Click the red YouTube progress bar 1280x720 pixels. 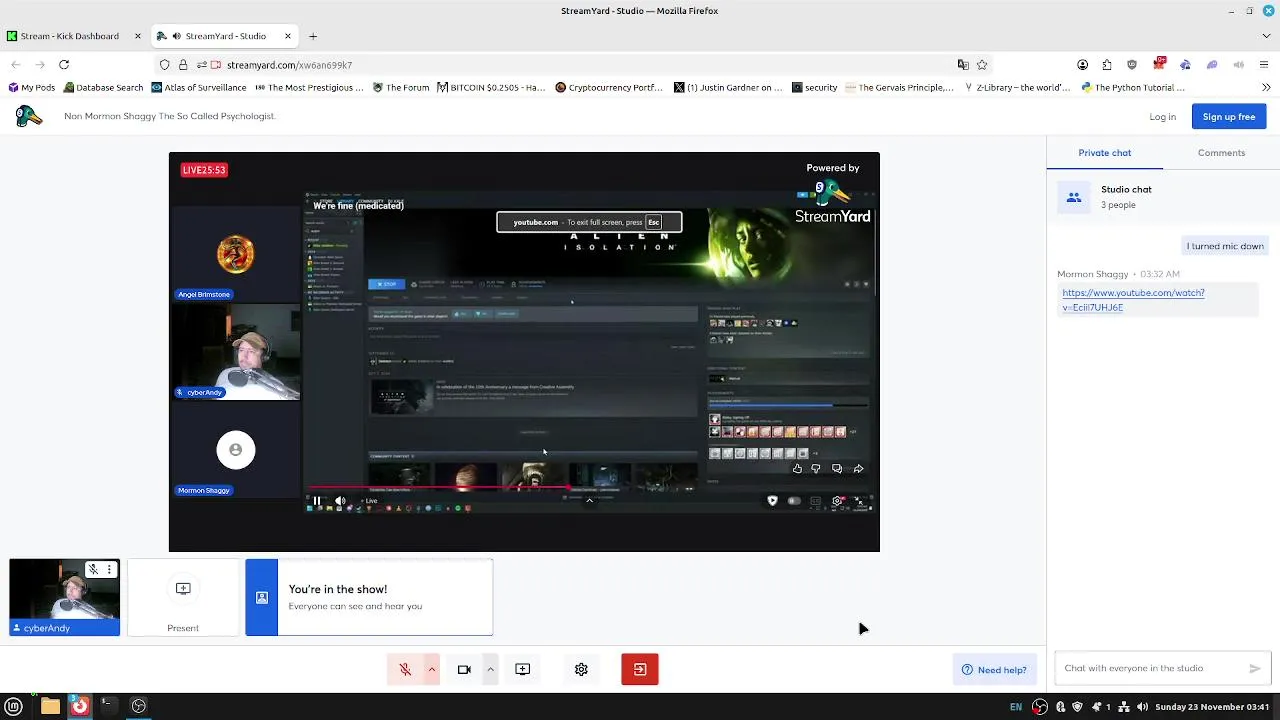(438, 489)
